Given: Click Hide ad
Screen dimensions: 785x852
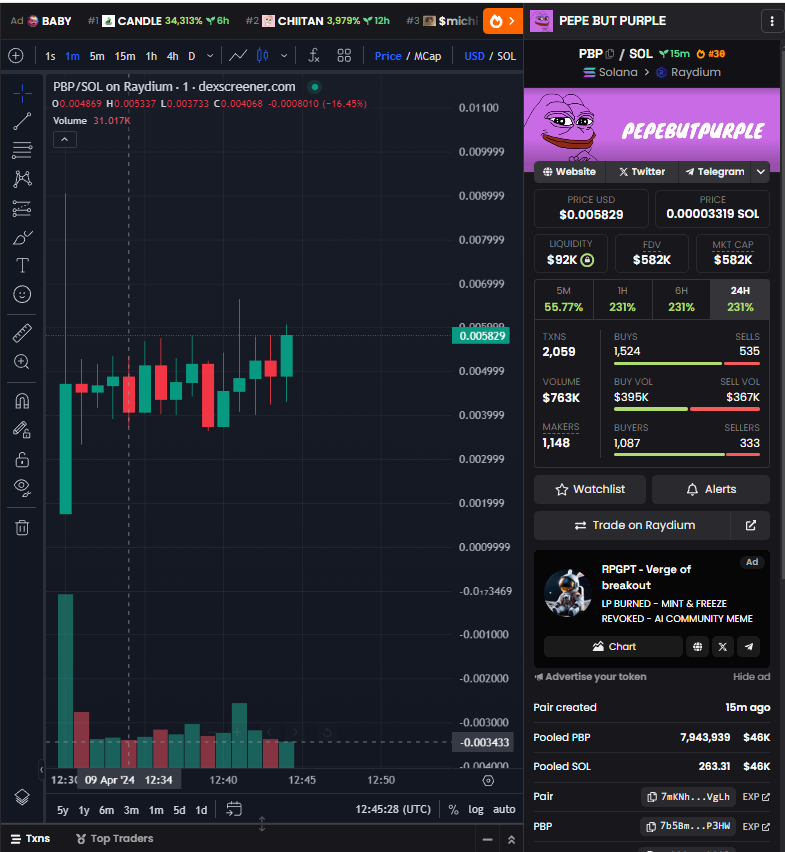Looking at the screenshot, I should coord(751,676).
